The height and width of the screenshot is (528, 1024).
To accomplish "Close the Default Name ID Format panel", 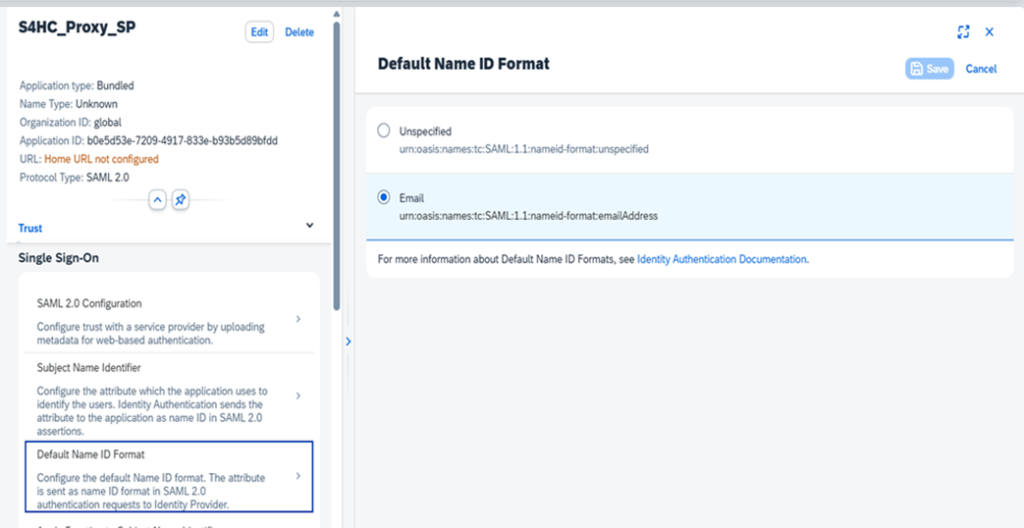I will pos(989,32).
